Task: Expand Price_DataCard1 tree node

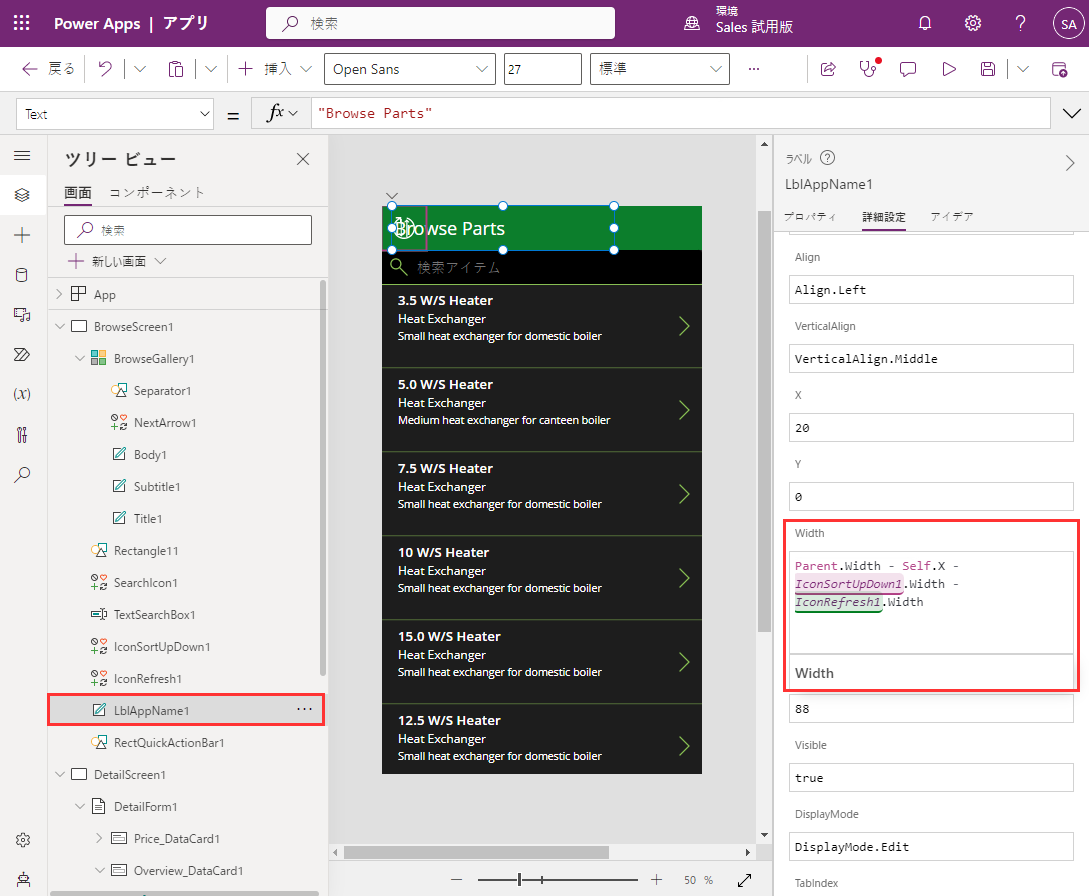Action: 99,838
